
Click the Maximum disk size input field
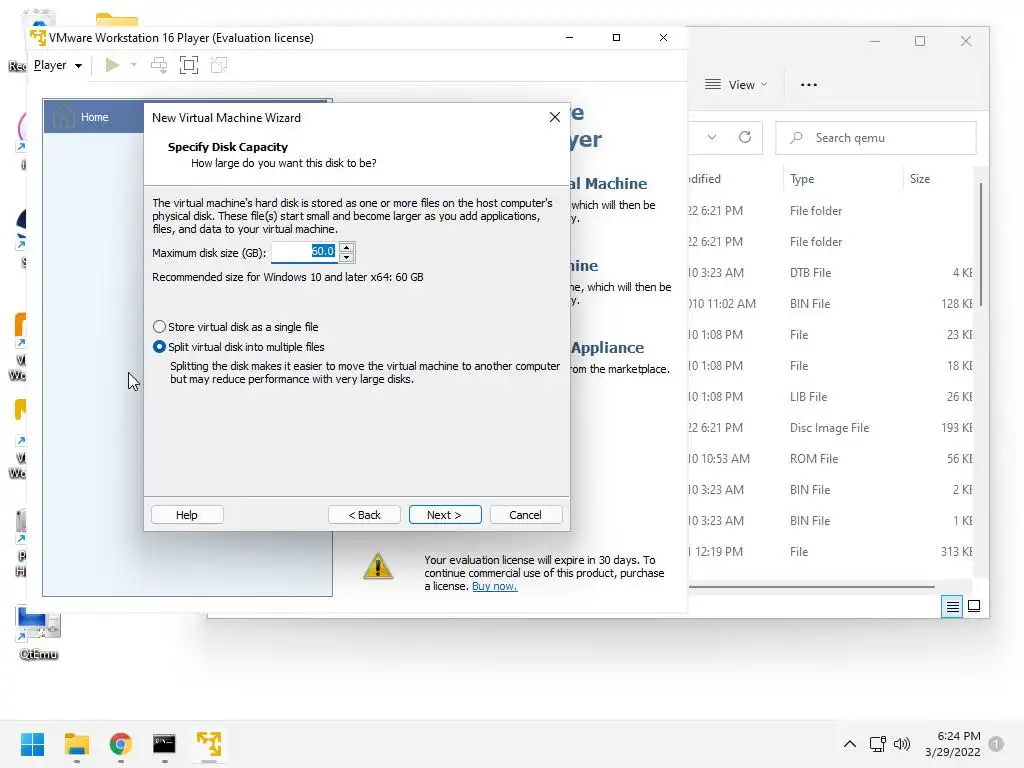304,251
